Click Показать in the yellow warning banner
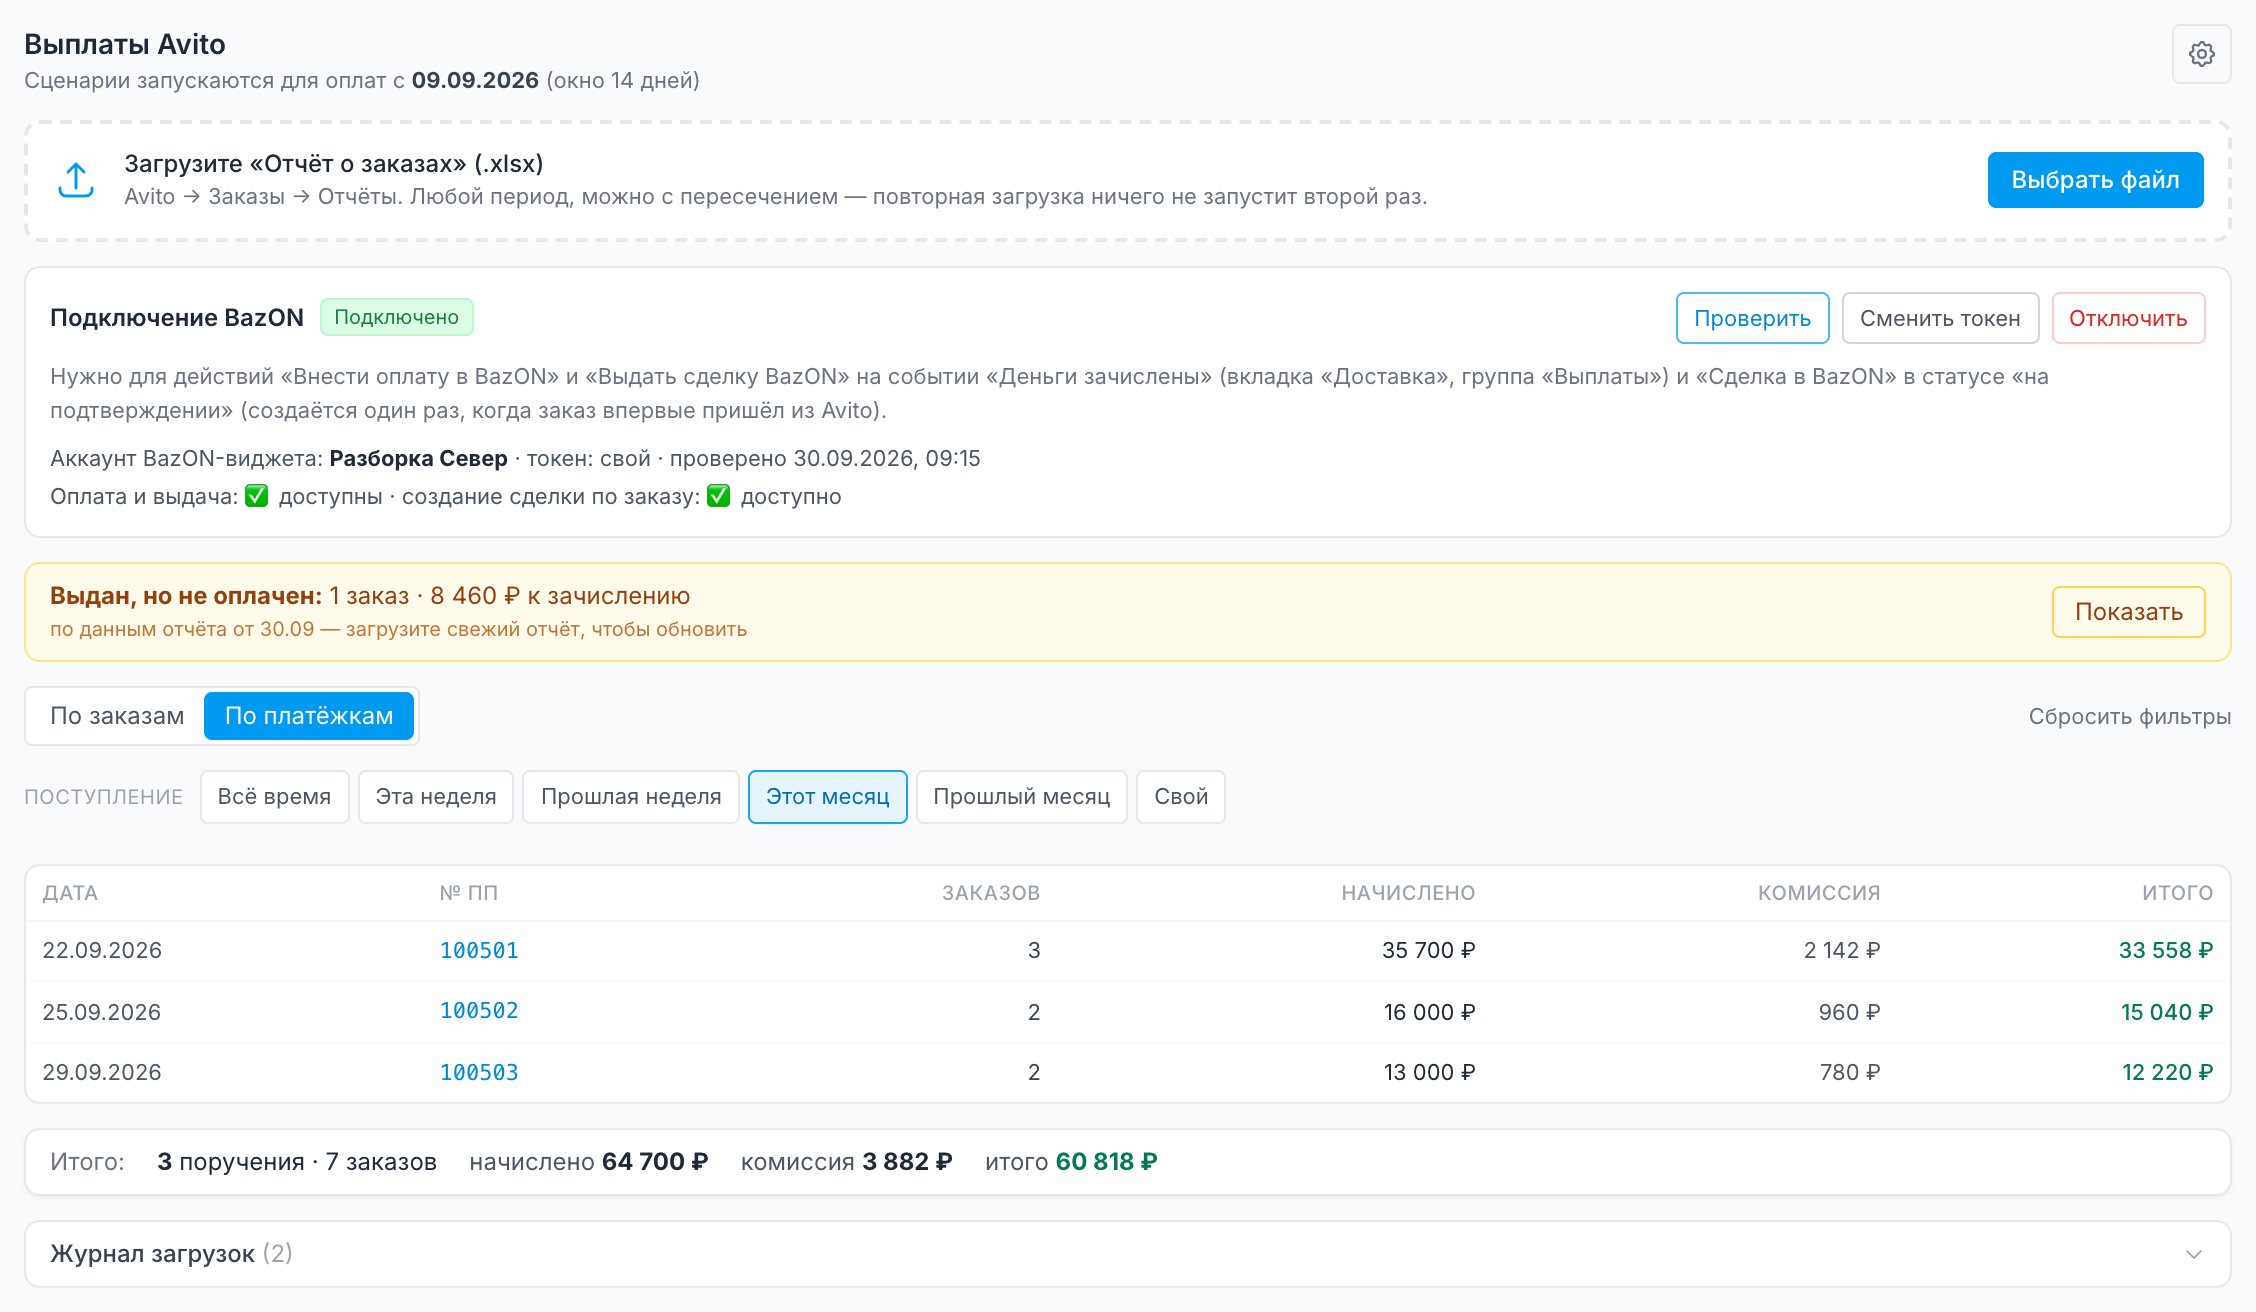The width and height of the screenshot is (2256, 1312). [2128, 612]
